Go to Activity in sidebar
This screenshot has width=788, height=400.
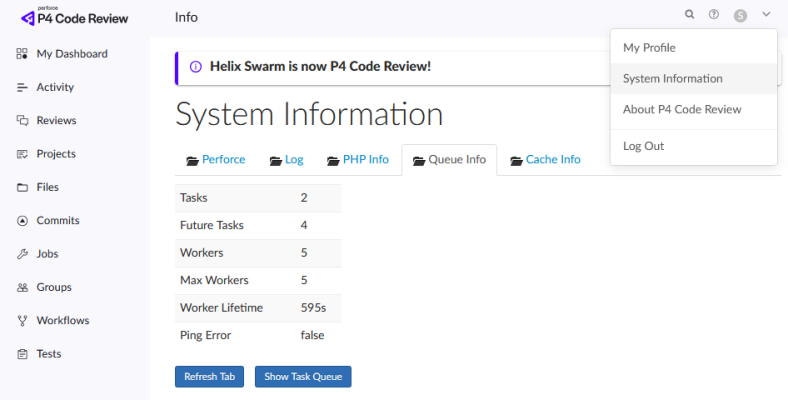click(x=55, y=87)
